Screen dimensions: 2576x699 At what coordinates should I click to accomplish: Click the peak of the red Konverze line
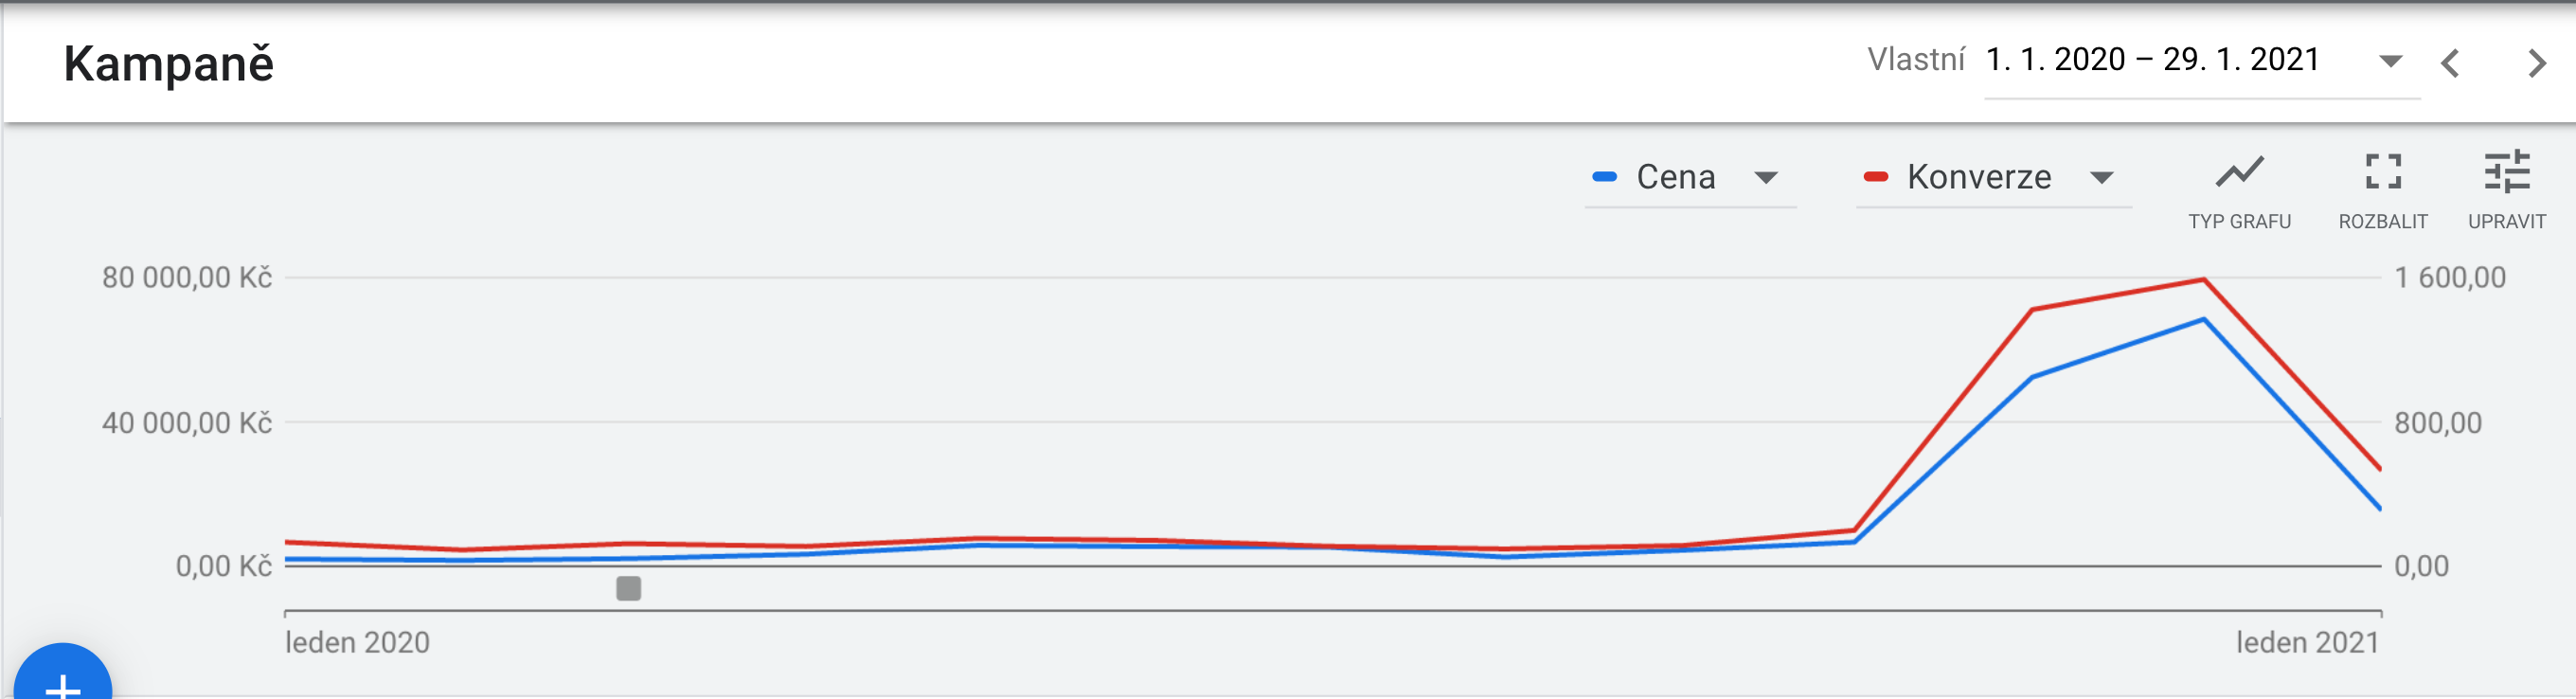tap(2203, 280)
